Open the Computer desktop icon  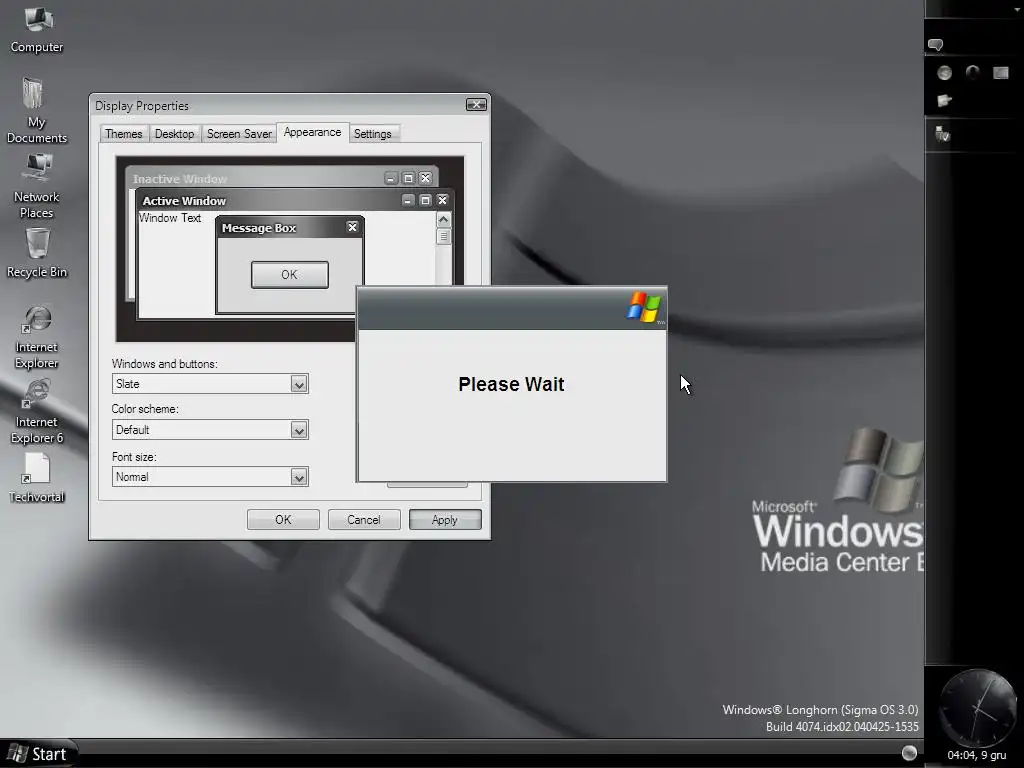tap(37, 29)
